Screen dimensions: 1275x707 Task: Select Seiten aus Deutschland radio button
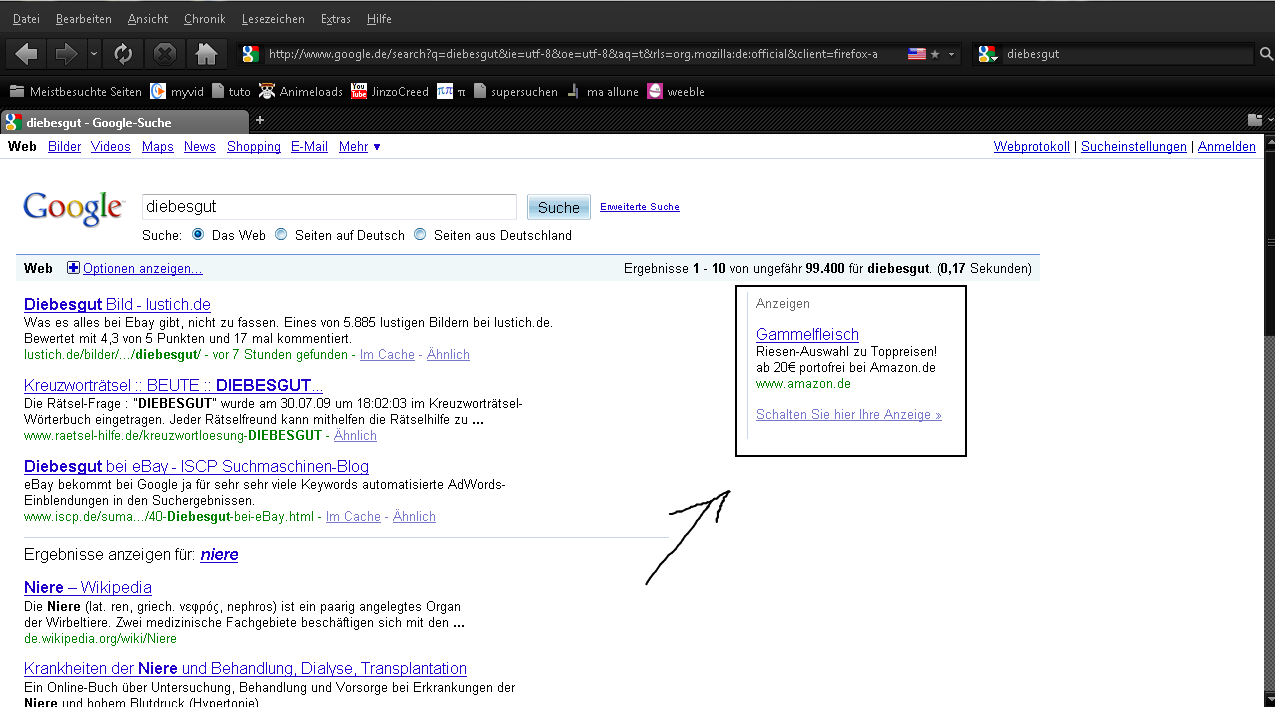point(420,234)
